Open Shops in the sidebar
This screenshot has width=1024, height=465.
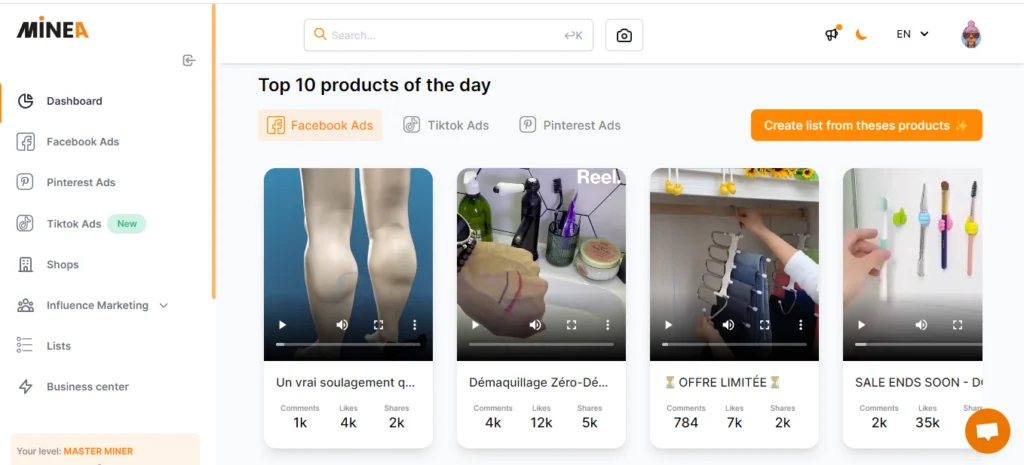62,265
